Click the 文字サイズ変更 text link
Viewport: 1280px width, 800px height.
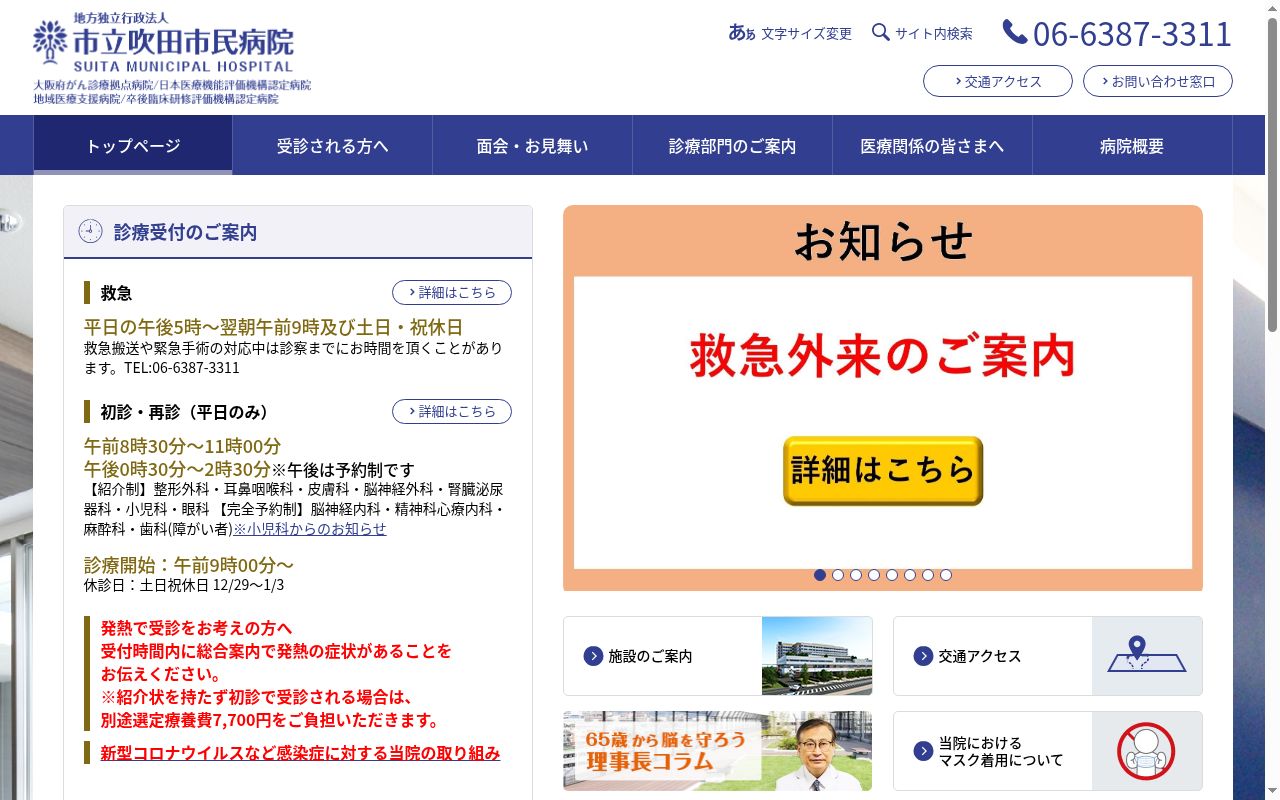pos(806,33)
